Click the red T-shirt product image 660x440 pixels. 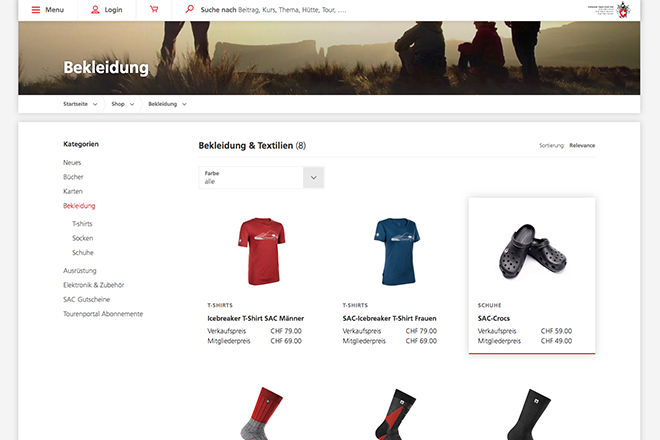pyautogui.click(x=261, y=251)
